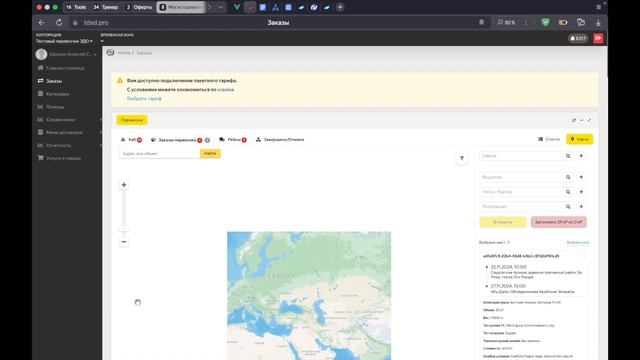This screenshot has height=360, width=640.
Task: Open the Оферты browser tab group
Action: point(139,7)
